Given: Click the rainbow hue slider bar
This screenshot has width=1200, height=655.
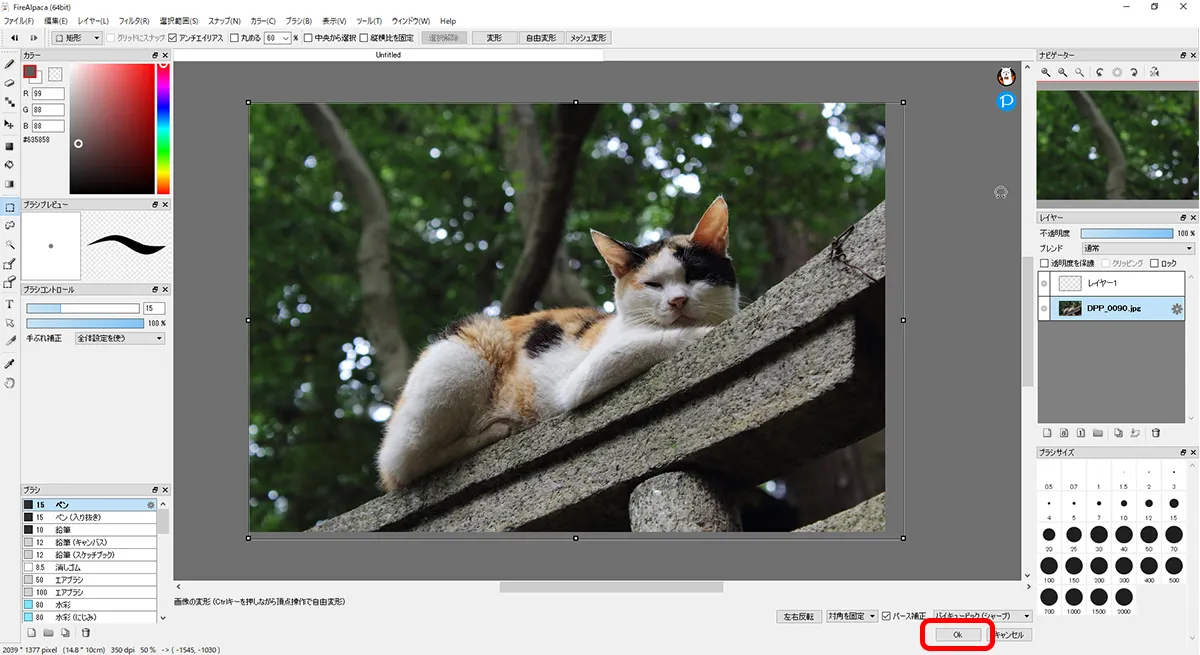Looking at the screenshot, I should coord(163,128).
